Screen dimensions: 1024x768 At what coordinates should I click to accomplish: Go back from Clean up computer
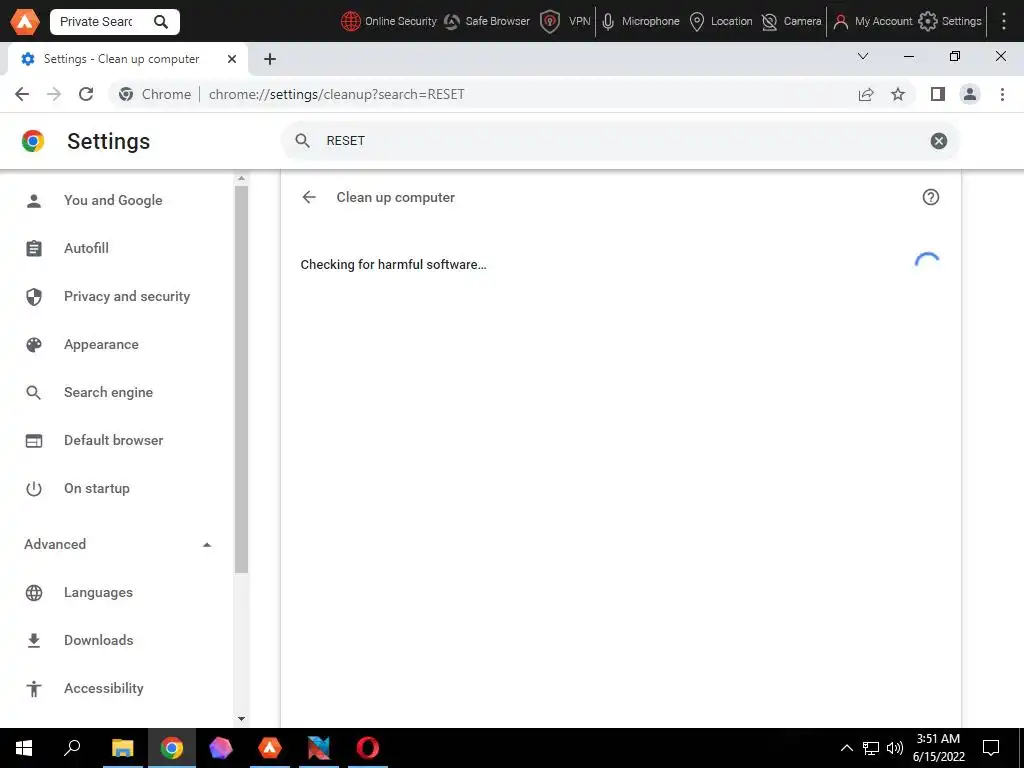pos(309,197)
